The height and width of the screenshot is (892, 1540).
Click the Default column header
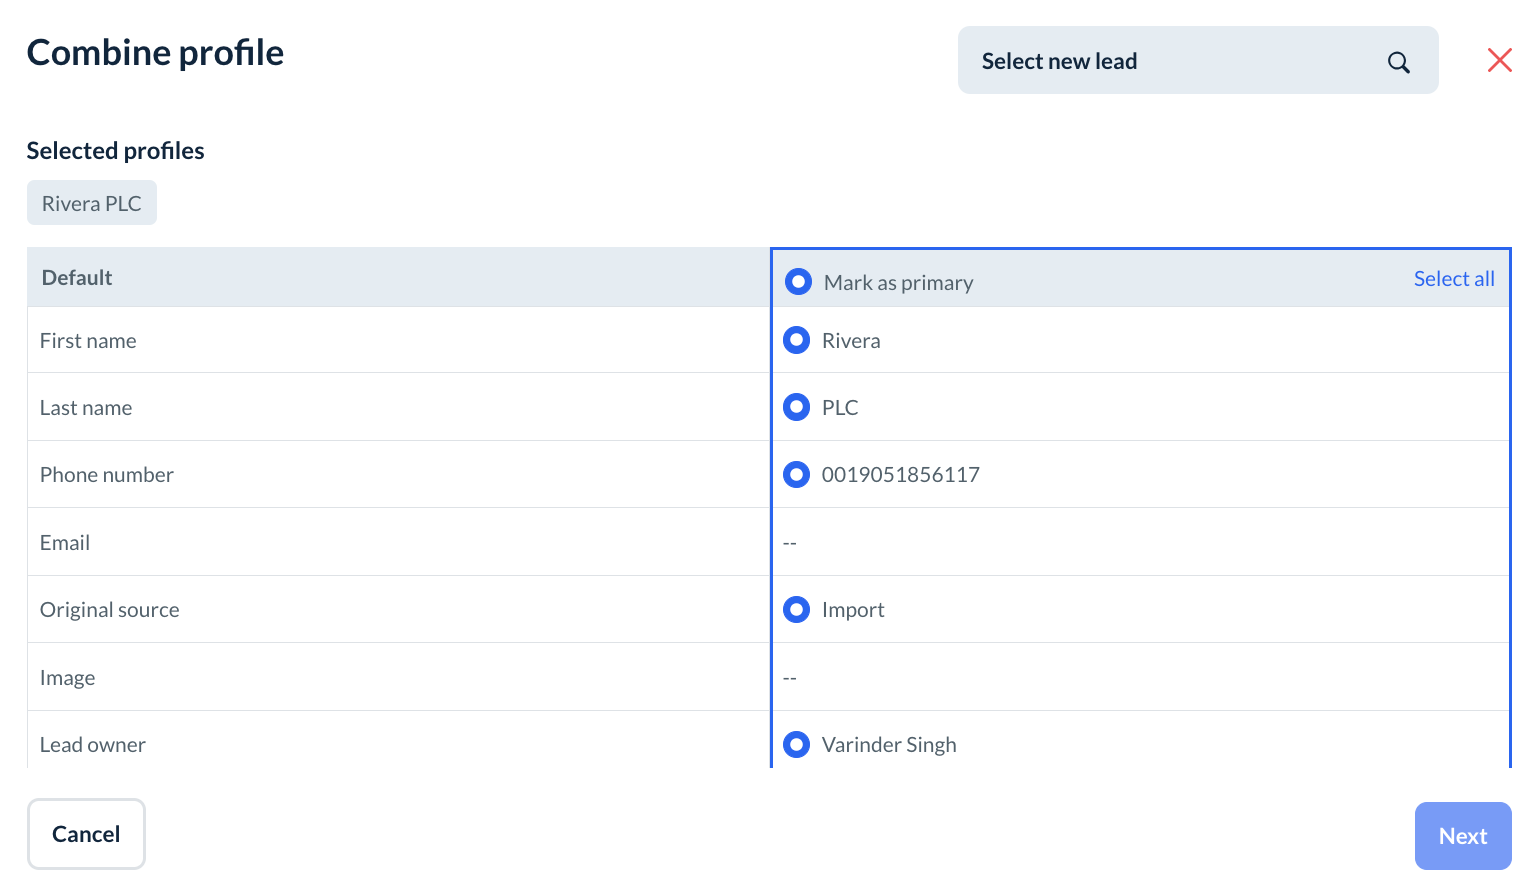pos(77,278)
